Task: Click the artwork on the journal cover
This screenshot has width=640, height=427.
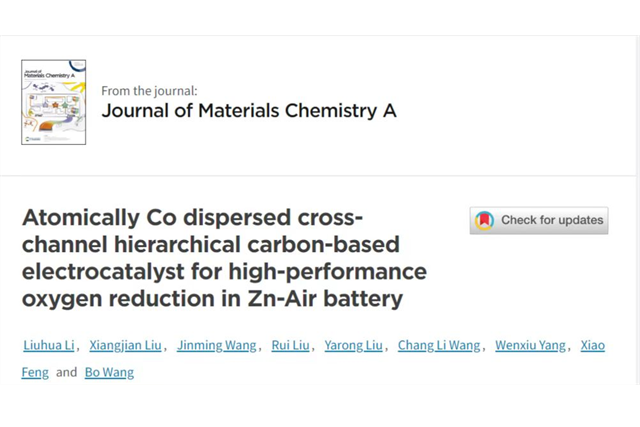Action: coord(53,108)
